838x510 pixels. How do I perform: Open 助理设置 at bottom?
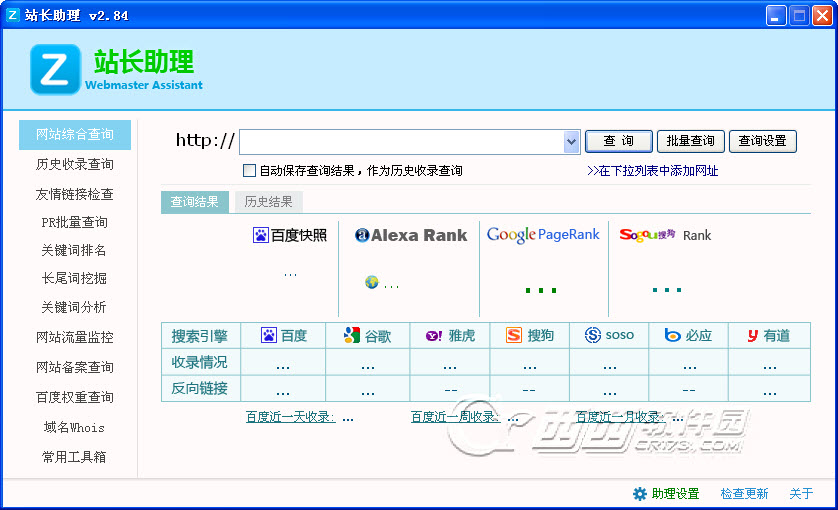pyautogui.click(x=676, y=493)
